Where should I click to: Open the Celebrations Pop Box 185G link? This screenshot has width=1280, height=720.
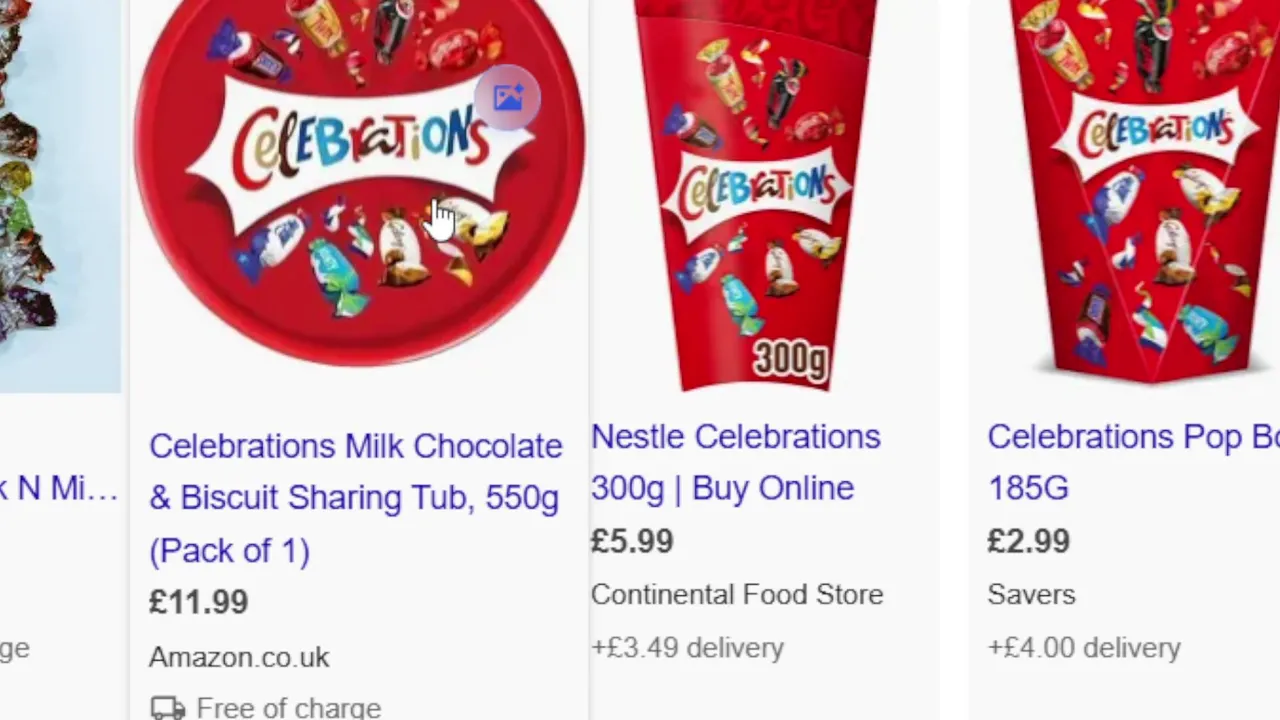pos(1130,462)
